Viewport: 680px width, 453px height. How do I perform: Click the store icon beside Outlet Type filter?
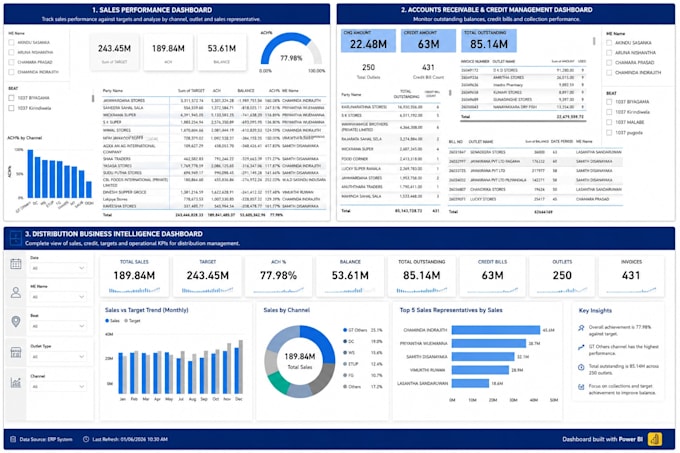tap(16, 352)
